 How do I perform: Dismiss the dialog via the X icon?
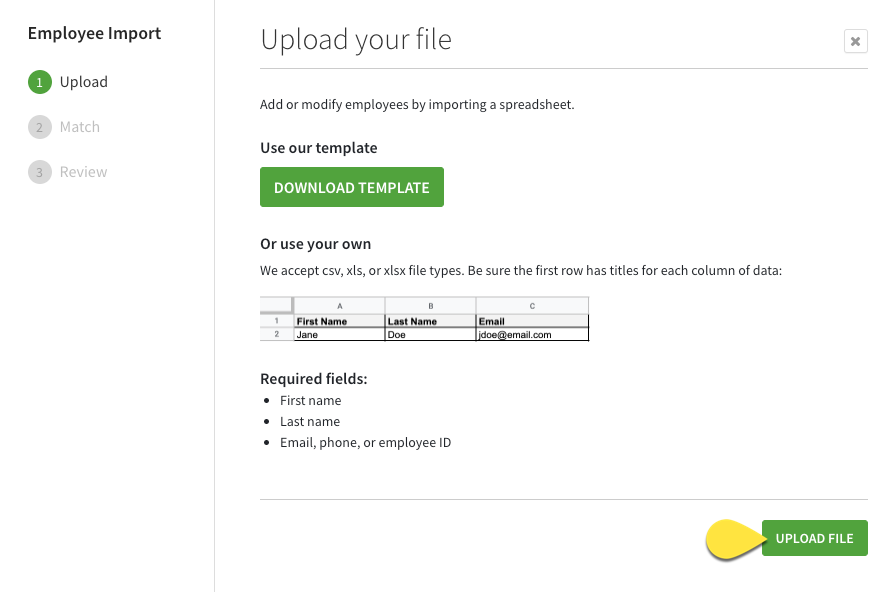click(855, 41)
